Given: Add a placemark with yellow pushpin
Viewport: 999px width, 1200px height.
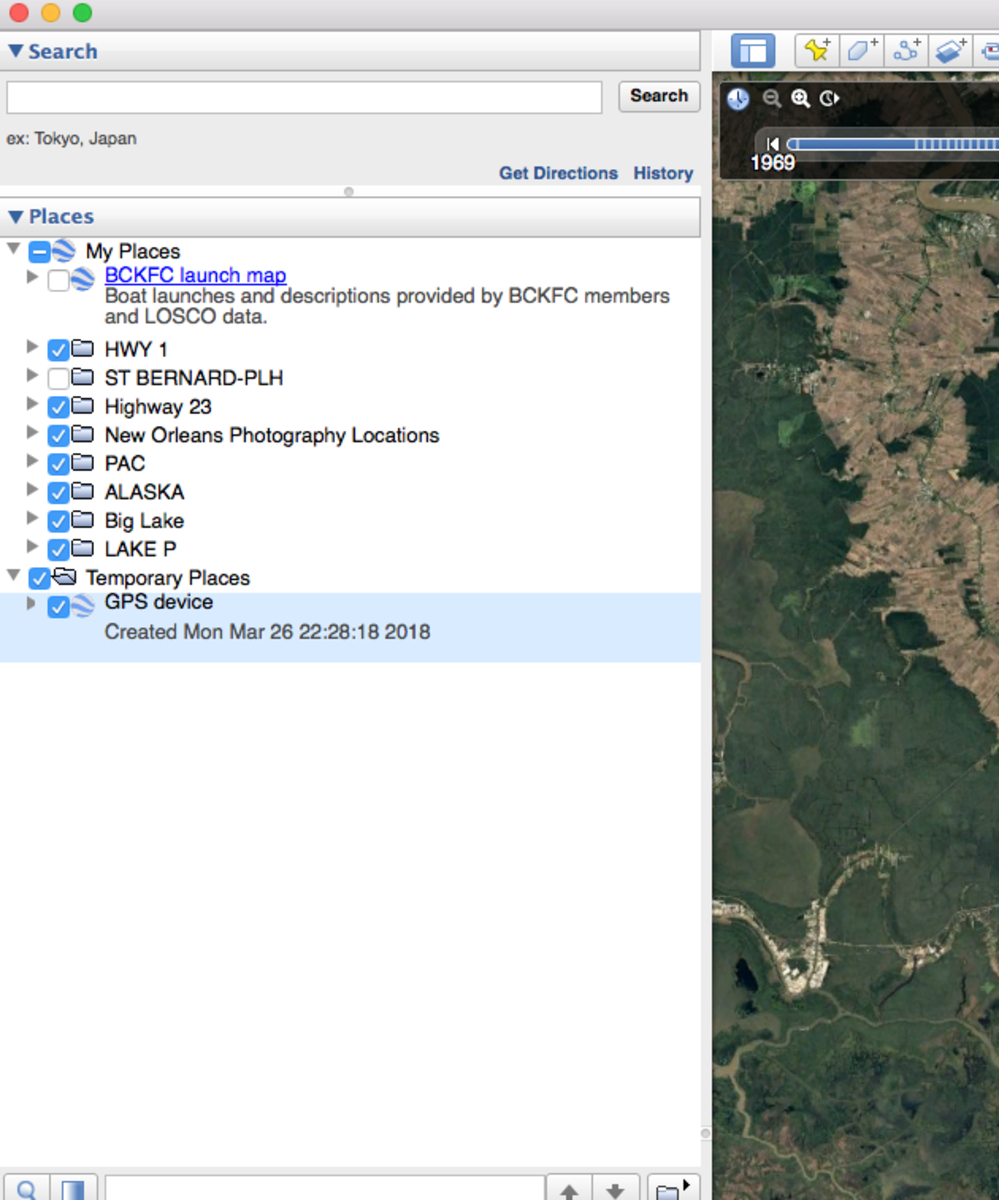Looking at the screenshot, I should click(x=817, y=51).
